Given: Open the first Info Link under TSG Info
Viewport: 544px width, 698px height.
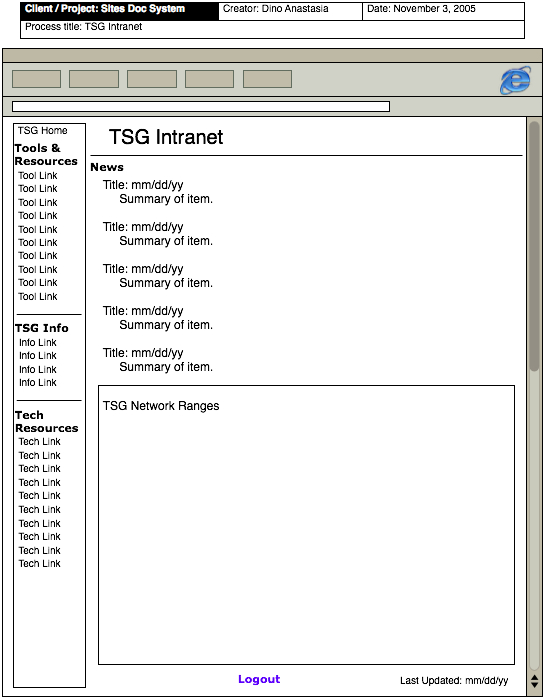Looking at the screenshot, I should tap(38, 342).
